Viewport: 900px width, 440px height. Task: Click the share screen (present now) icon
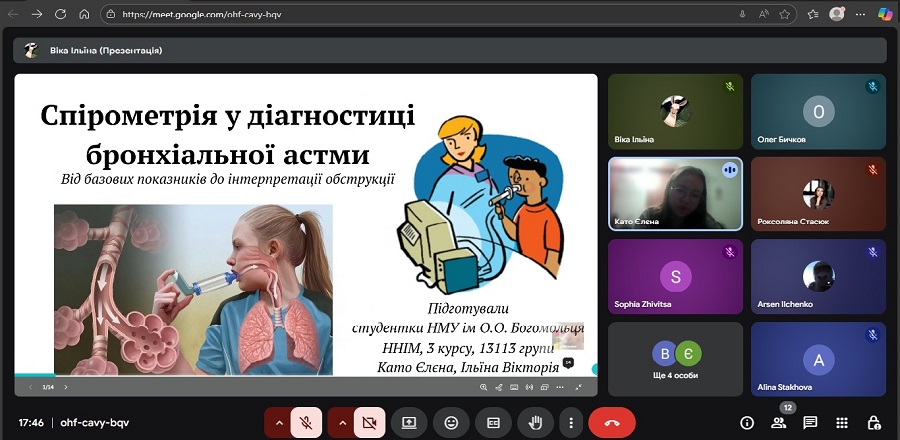[409, 423]
